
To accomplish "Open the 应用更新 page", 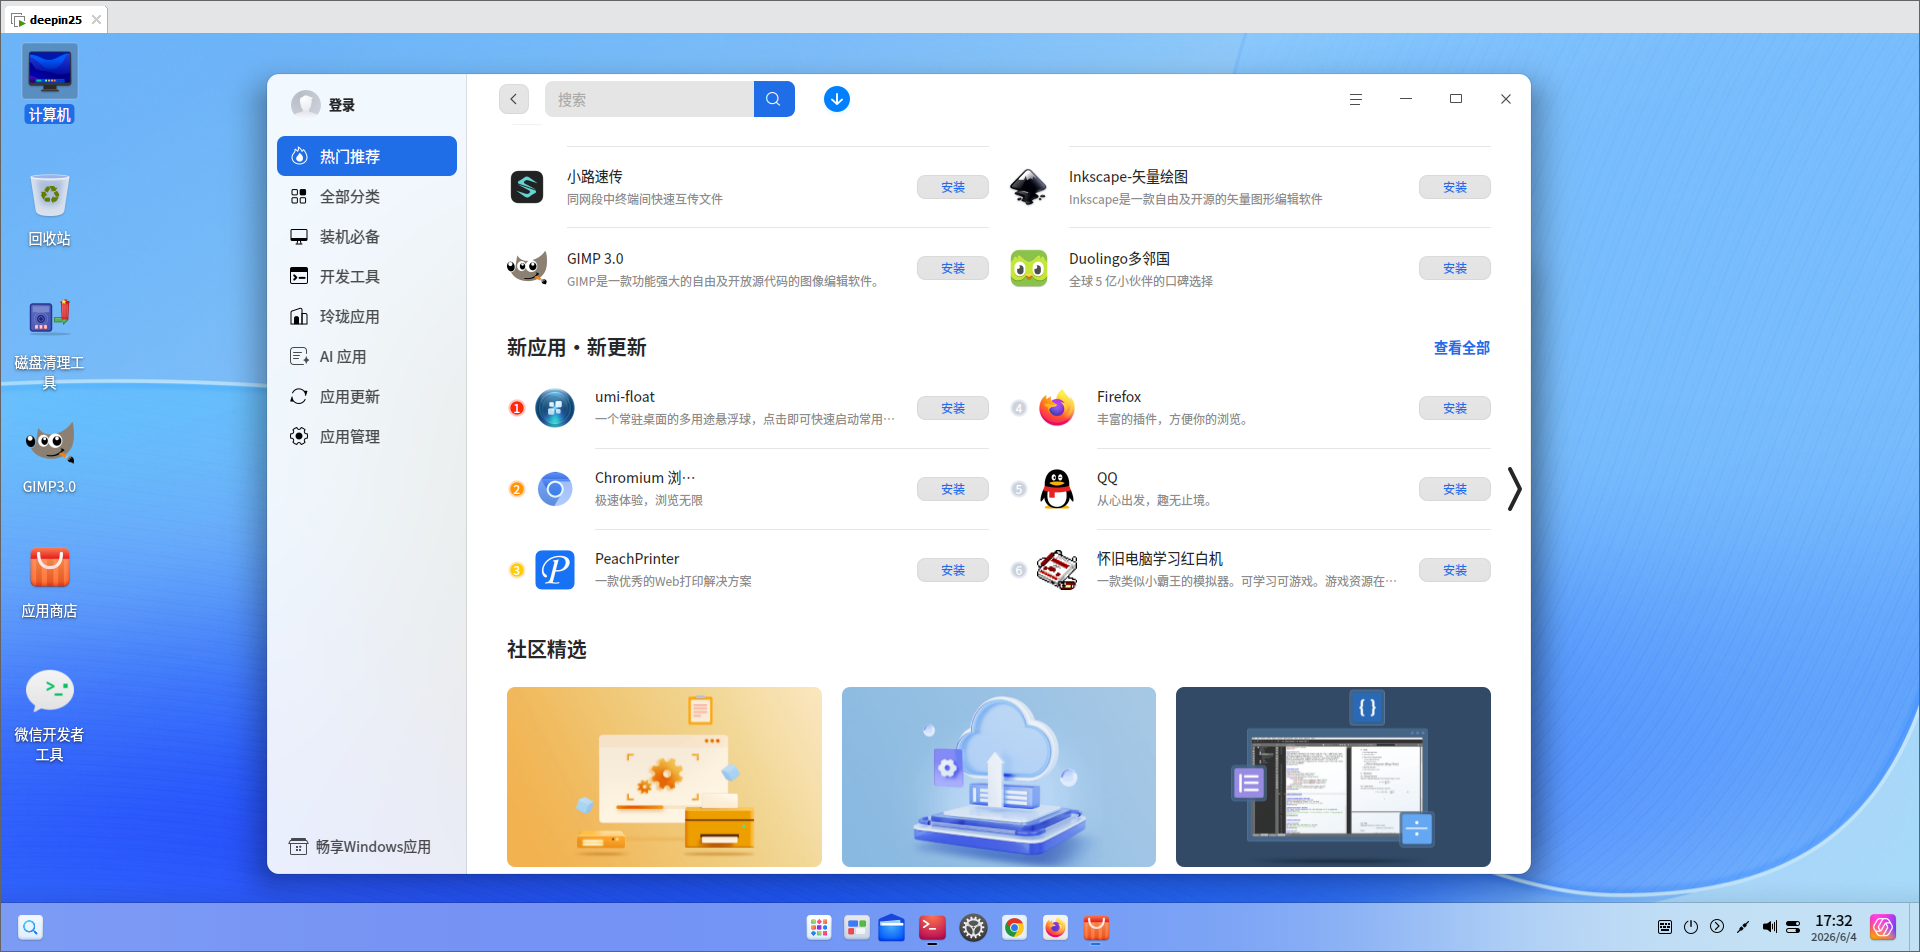I will coord(367,396).
